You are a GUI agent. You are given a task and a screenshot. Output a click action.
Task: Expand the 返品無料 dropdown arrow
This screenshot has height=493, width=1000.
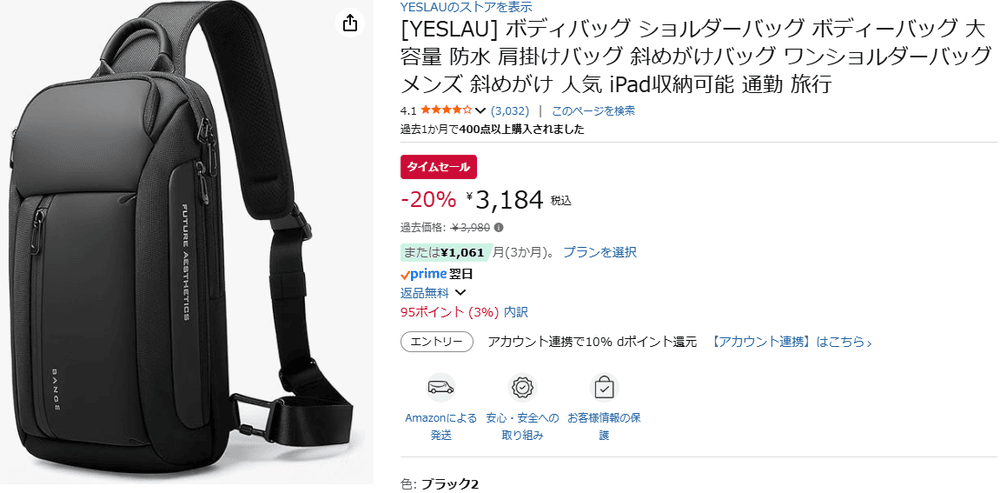point(461,293)
